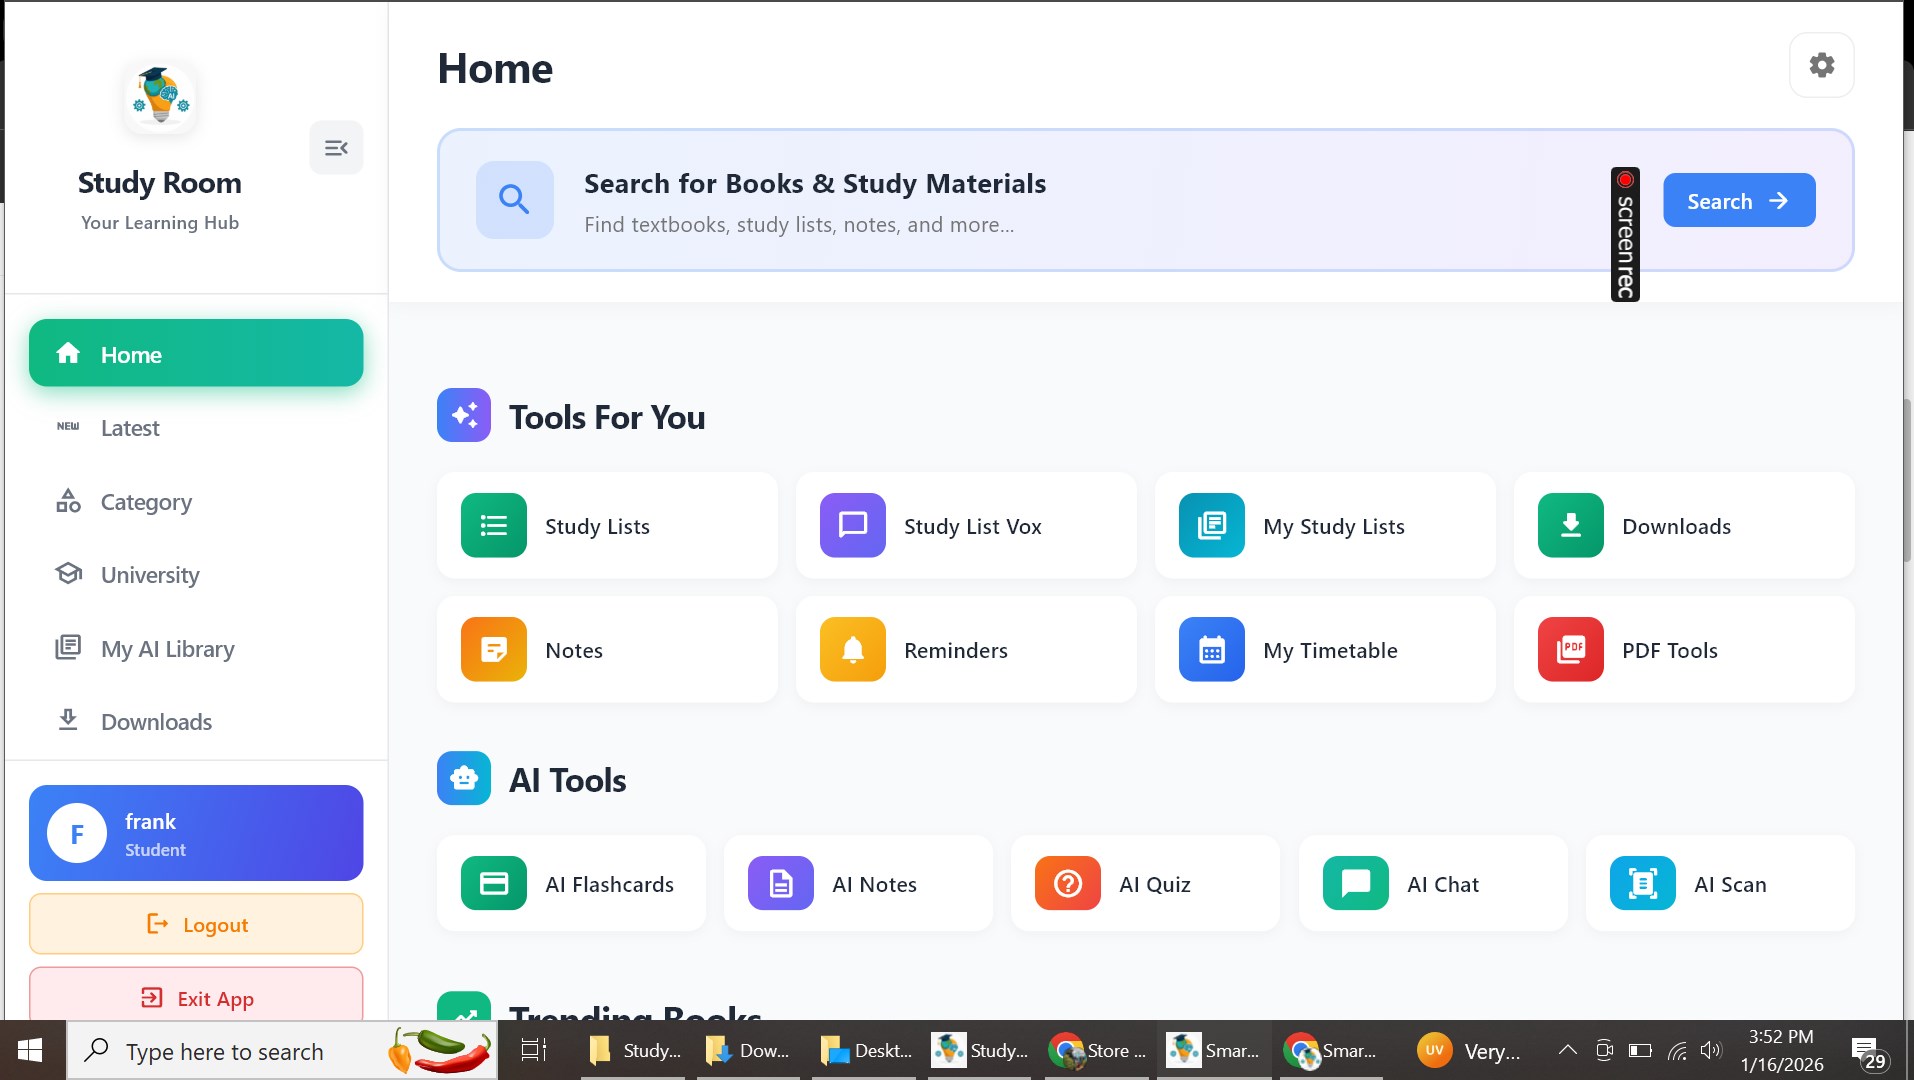Viewport: 1914px width, 1080px height.
Task: Click the Exit App button
Action: (196, 995)
